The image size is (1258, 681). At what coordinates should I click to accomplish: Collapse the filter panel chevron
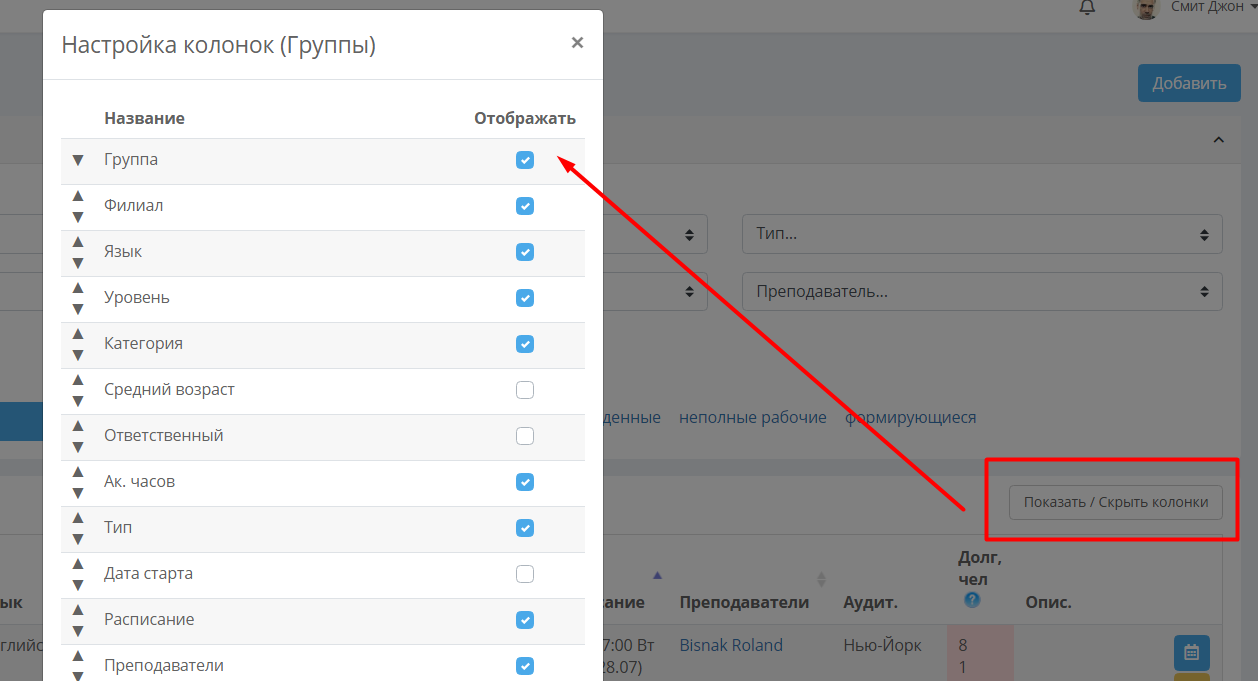(1218, 141)
